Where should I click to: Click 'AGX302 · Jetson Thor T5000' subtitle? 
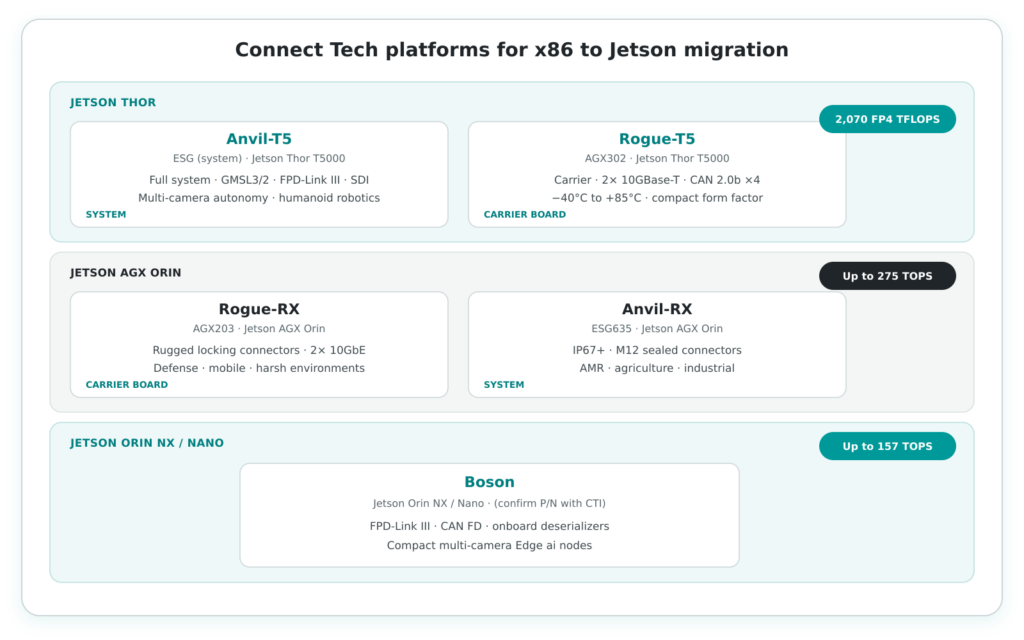coord(657,158)
